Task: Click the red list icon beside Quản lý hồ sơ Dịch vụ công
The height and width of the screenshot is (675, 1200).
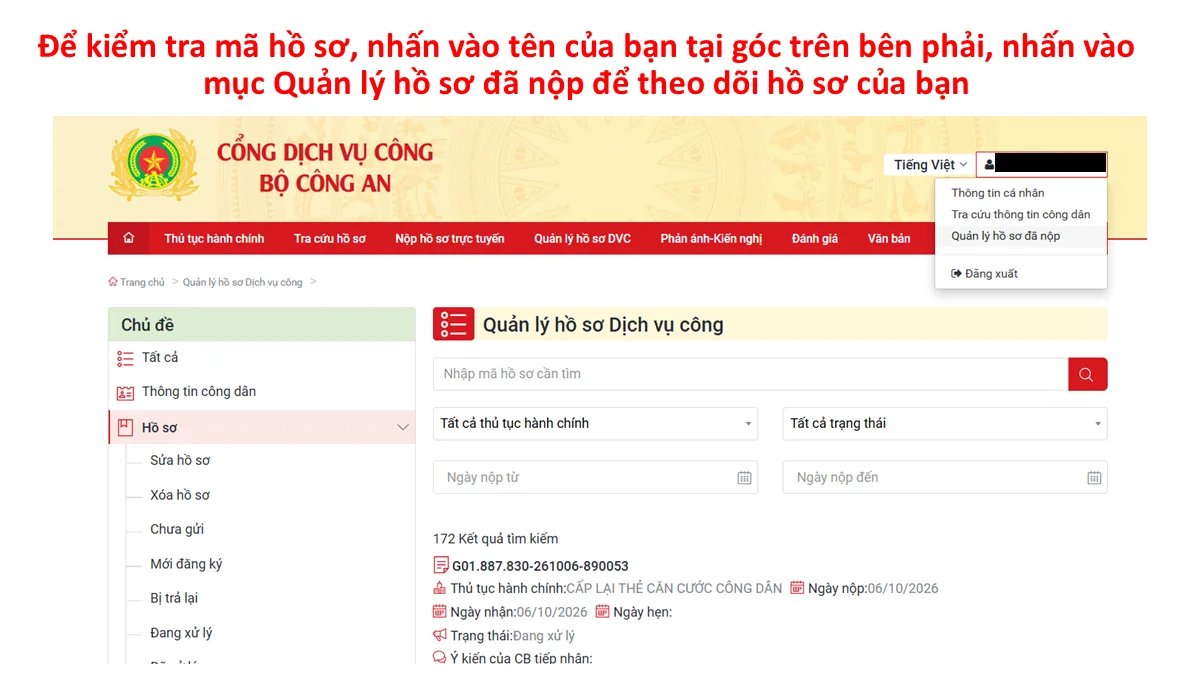Action: pyautogui.click(x=453, y=324)
